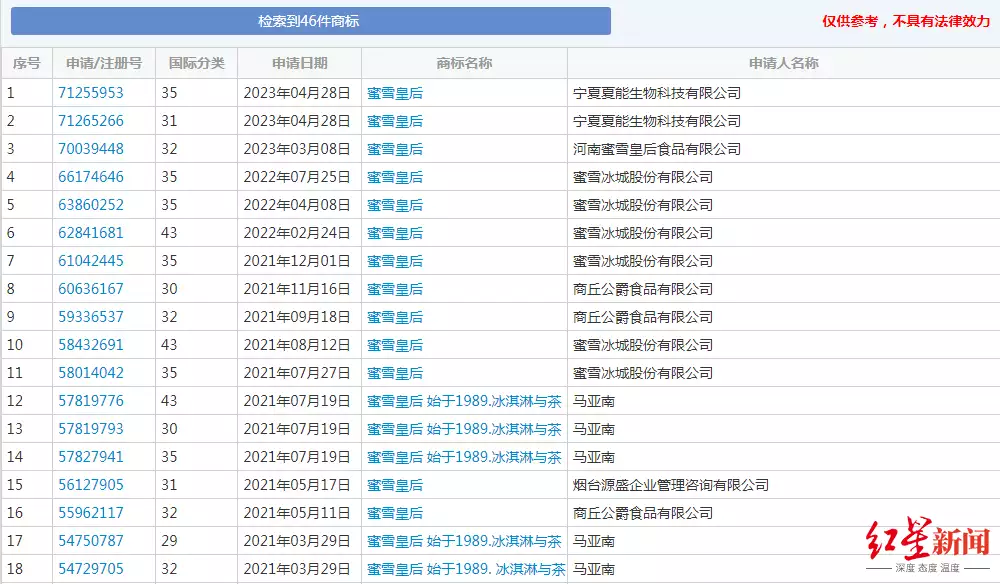Viewport: 1000px width, 584px height.
Task: Click the 申请/注册号 column header
Action: (104, 63)
